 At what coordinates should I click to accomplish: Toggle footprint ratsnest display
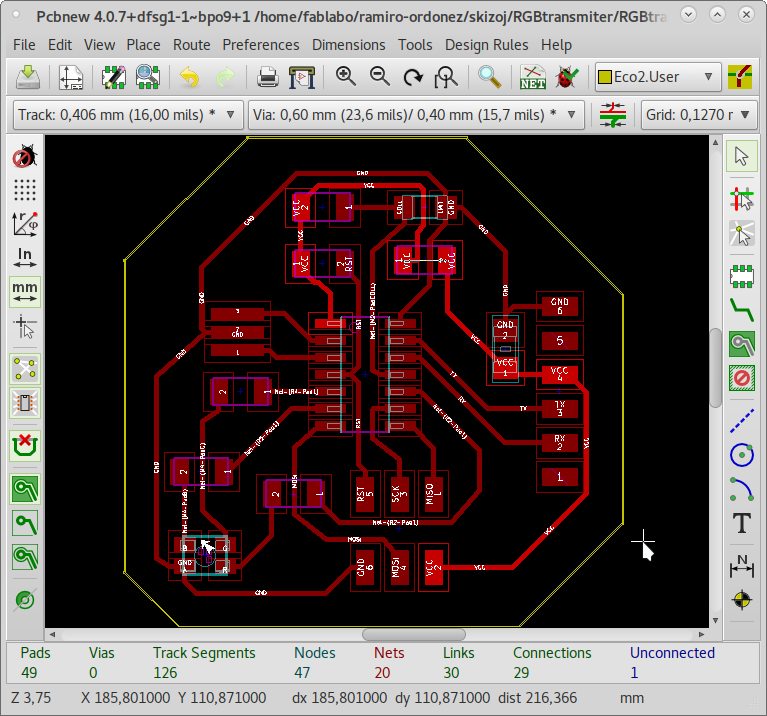[24, 403]
